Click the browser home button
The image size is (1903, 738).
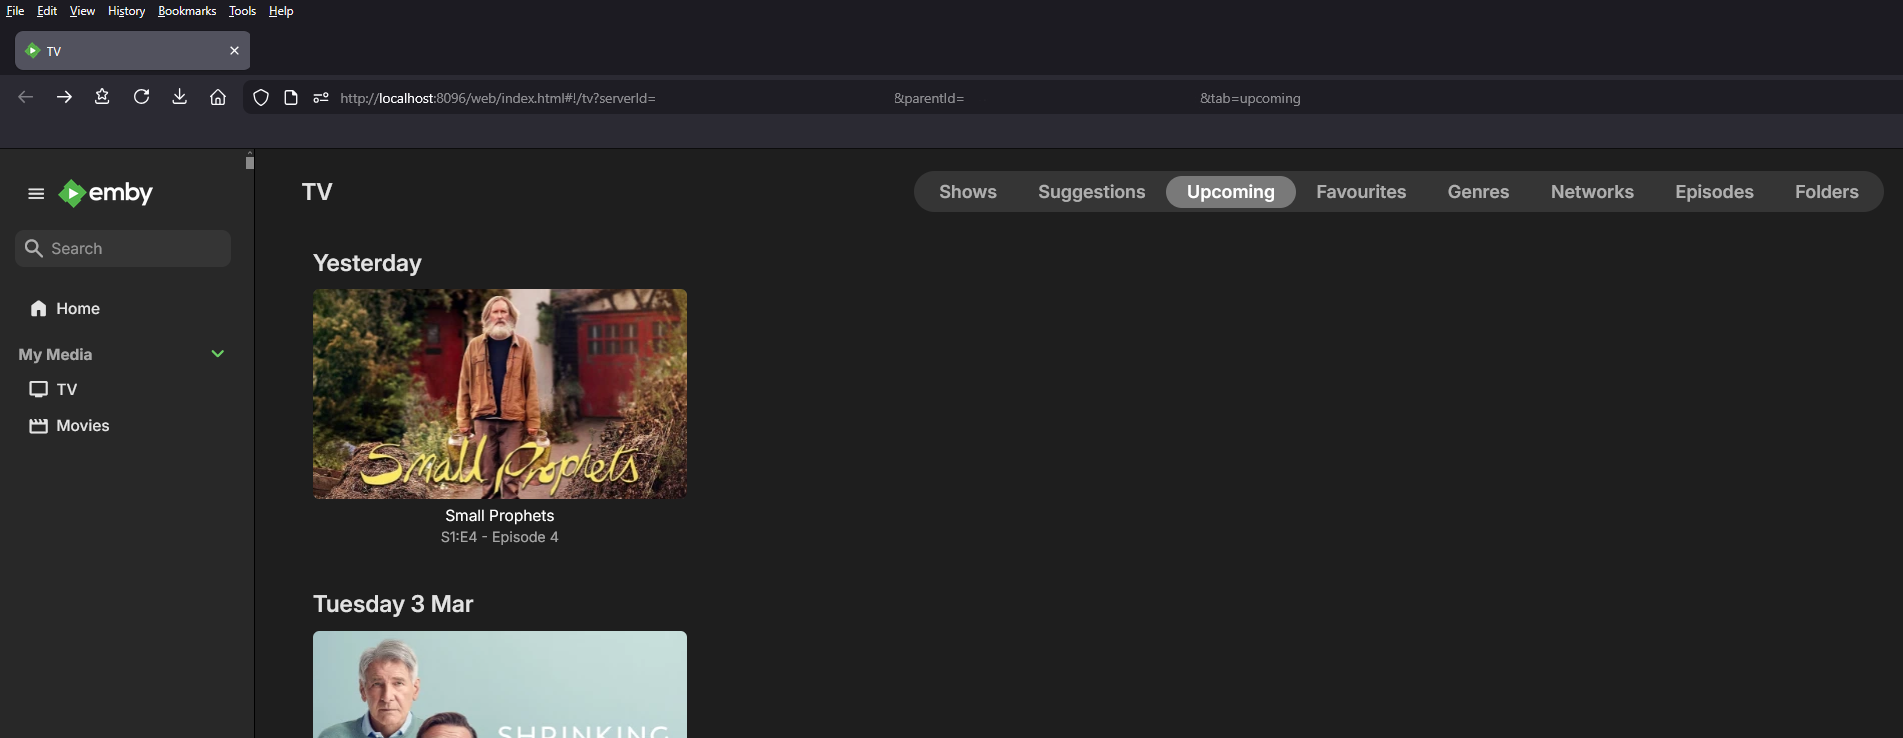click(218, 97)
